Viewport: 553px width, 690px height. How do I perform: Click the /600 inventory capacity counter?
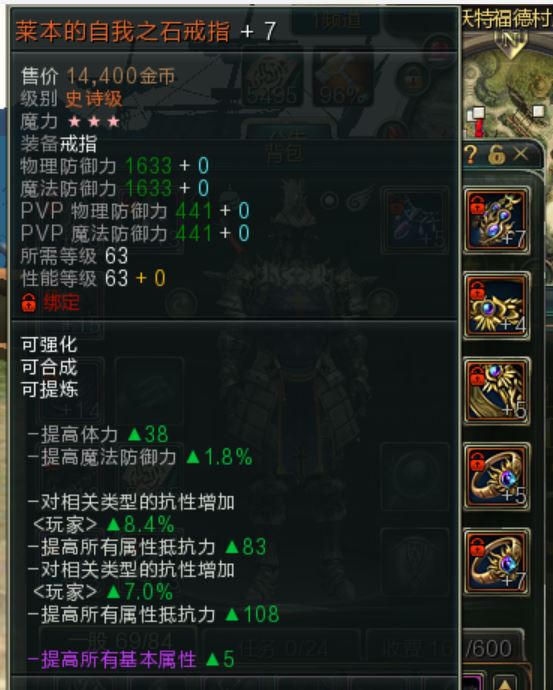488,648
